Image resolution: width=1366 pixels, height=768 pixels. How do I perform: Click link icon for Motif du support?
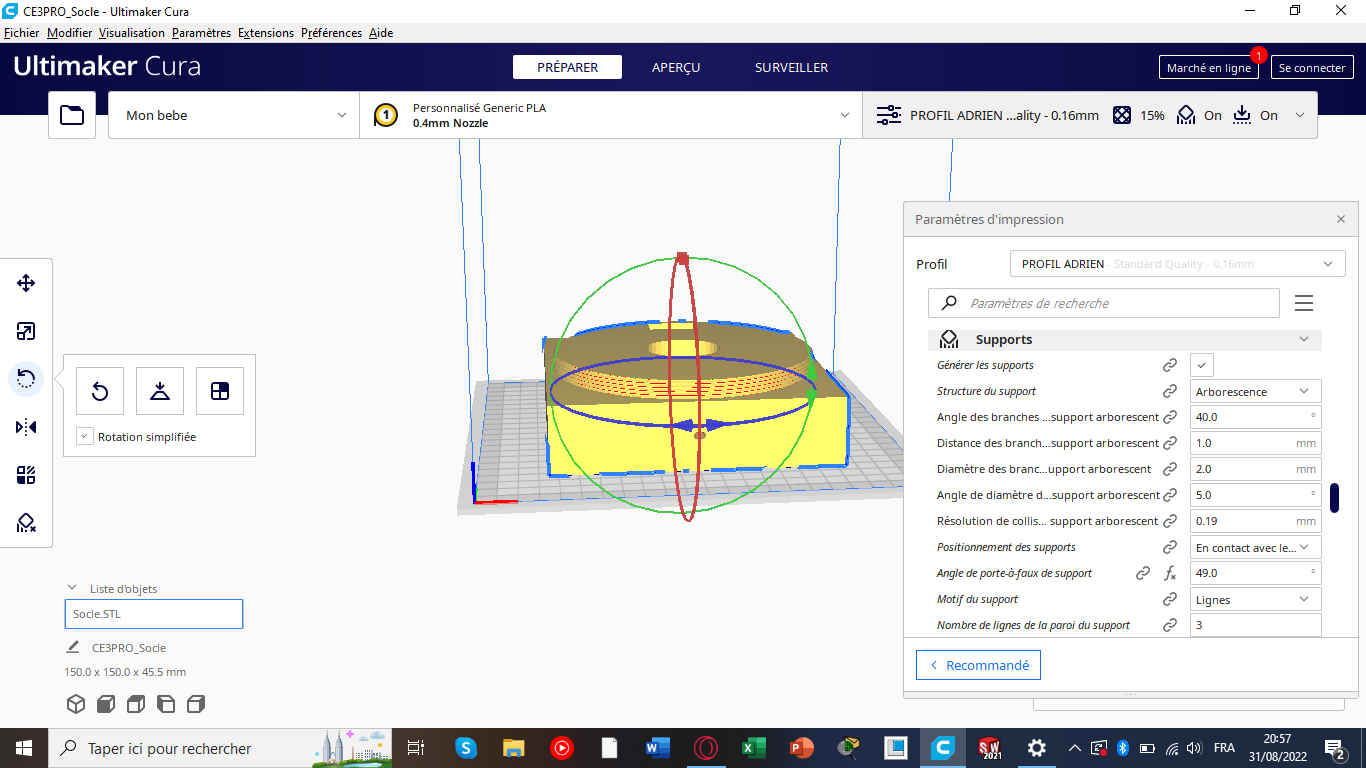tap(1169, 599)
